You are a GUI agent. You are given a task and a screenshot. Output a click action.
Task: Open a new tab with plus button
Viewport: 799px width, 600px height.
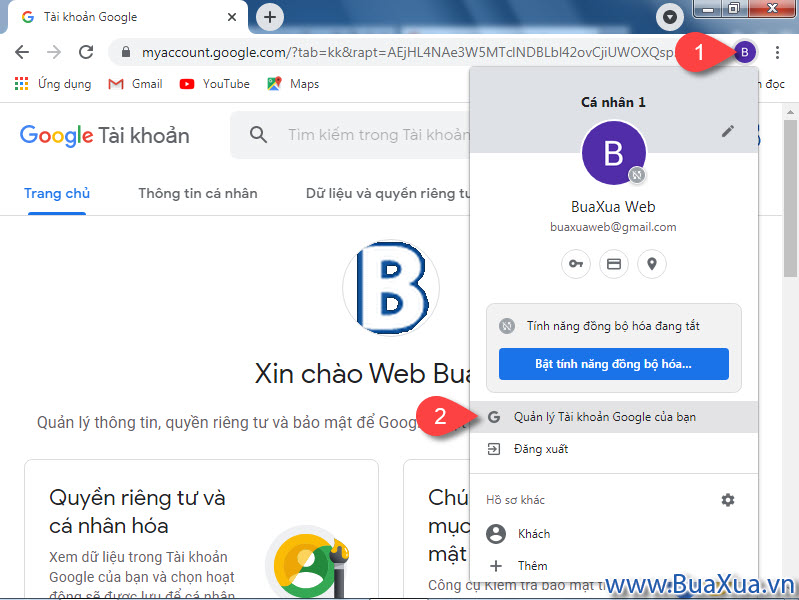[x=270, y=17]
